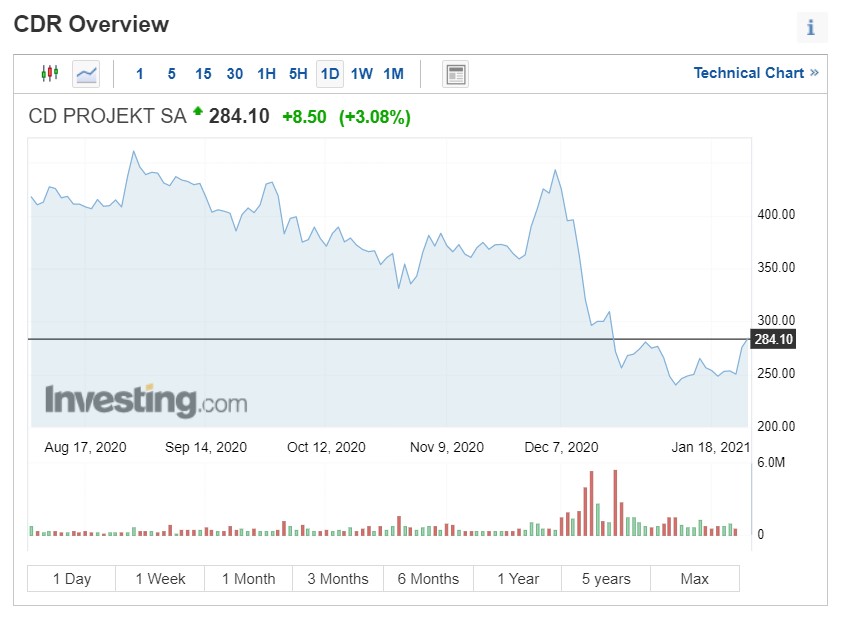Click the 300.00 price axis label
This screenshot has width=842, height=628.
click(776, 320)
